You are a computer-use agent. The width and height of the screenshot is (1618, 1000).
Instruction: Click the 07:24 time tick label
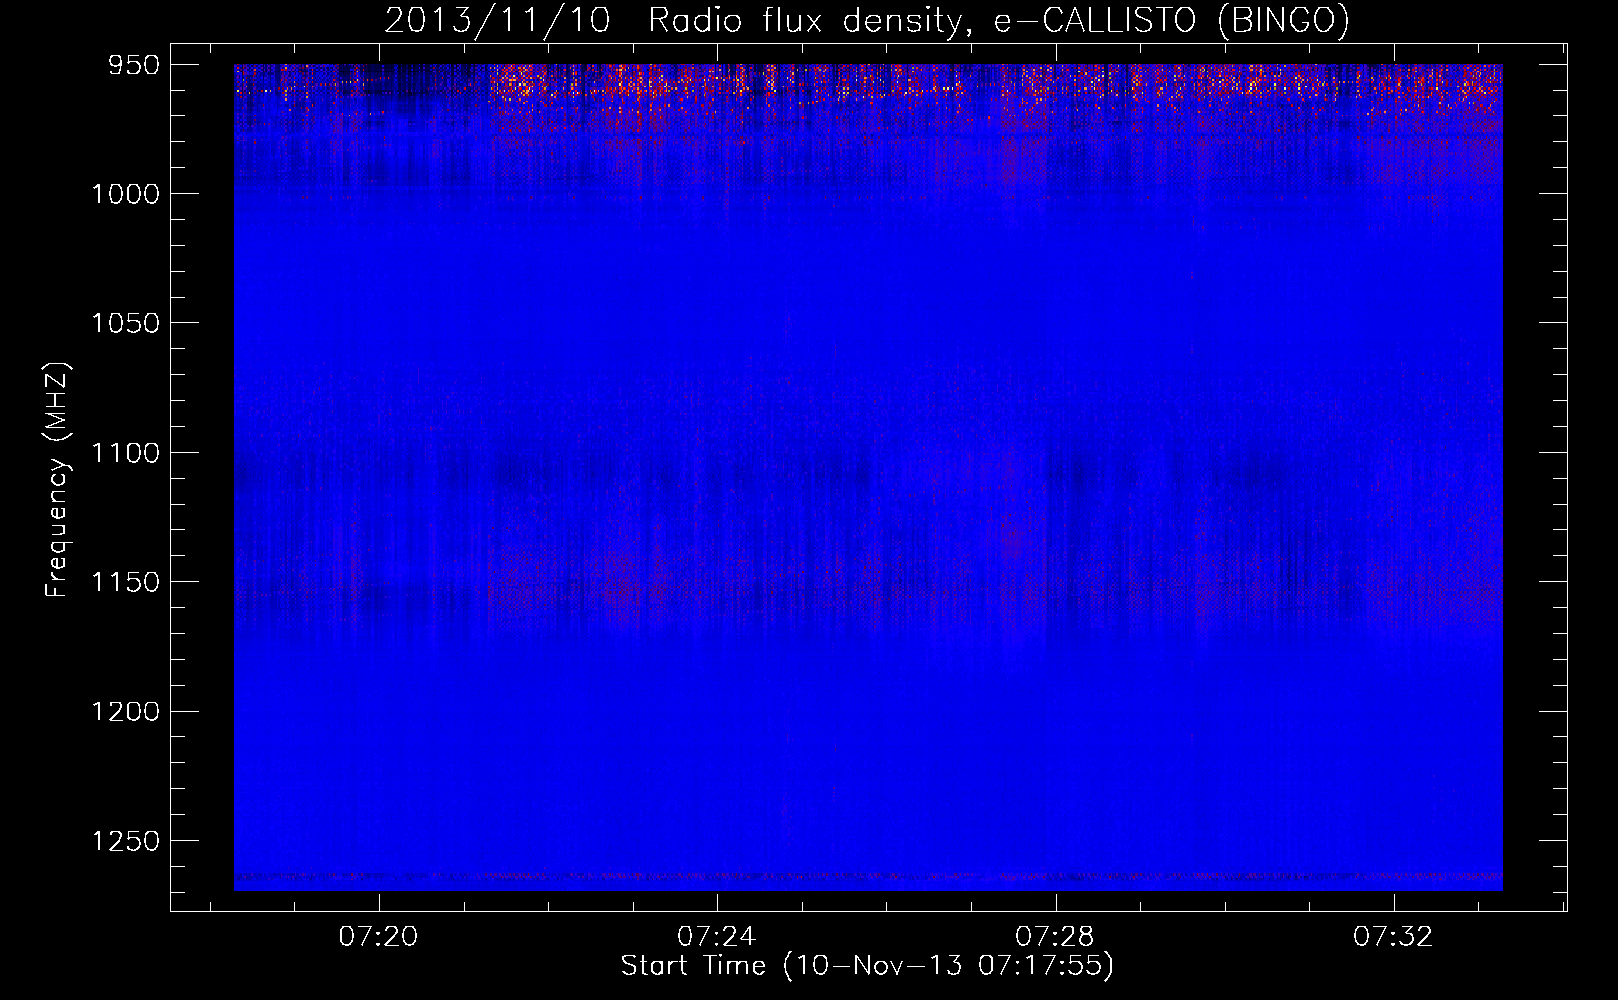pos(716,937)
